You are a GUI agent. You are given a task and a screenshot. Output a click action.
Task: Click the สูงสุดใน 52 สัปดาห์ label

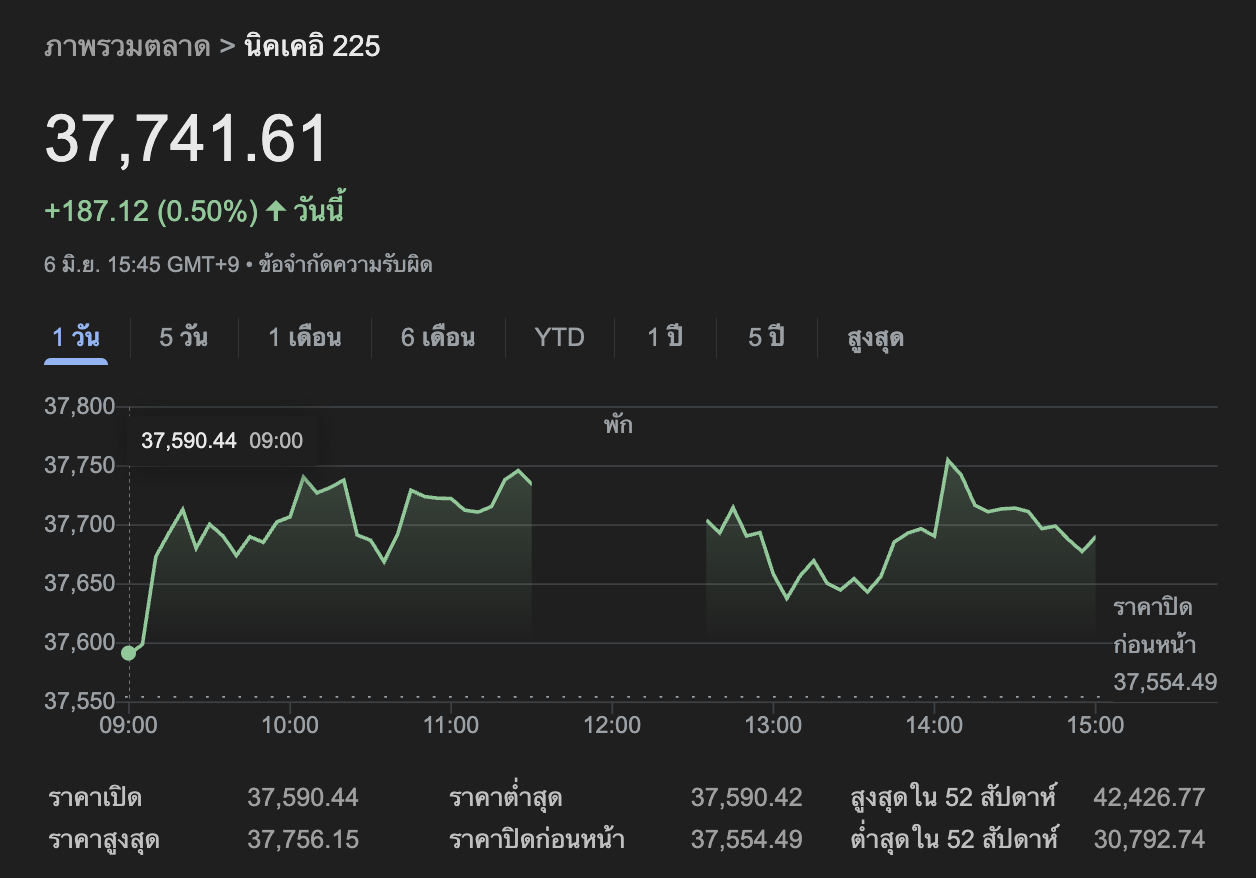[954, 798]
